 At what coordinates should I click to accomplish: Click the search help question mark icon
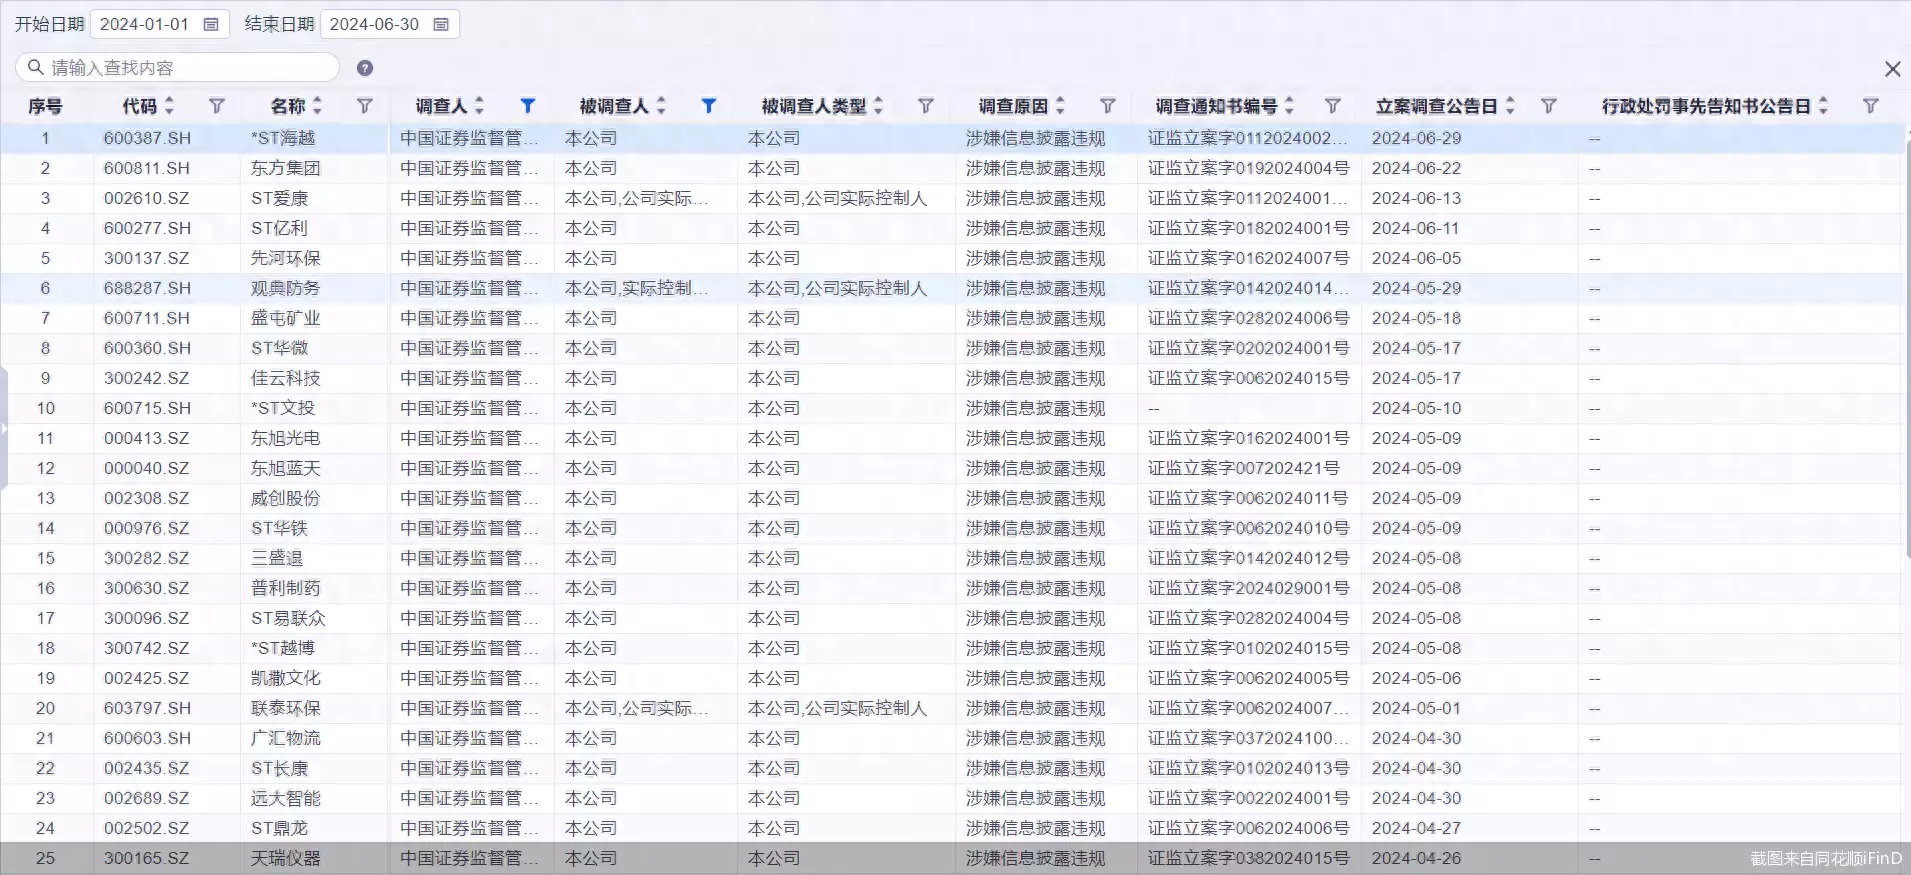click(x=365, y=68)
